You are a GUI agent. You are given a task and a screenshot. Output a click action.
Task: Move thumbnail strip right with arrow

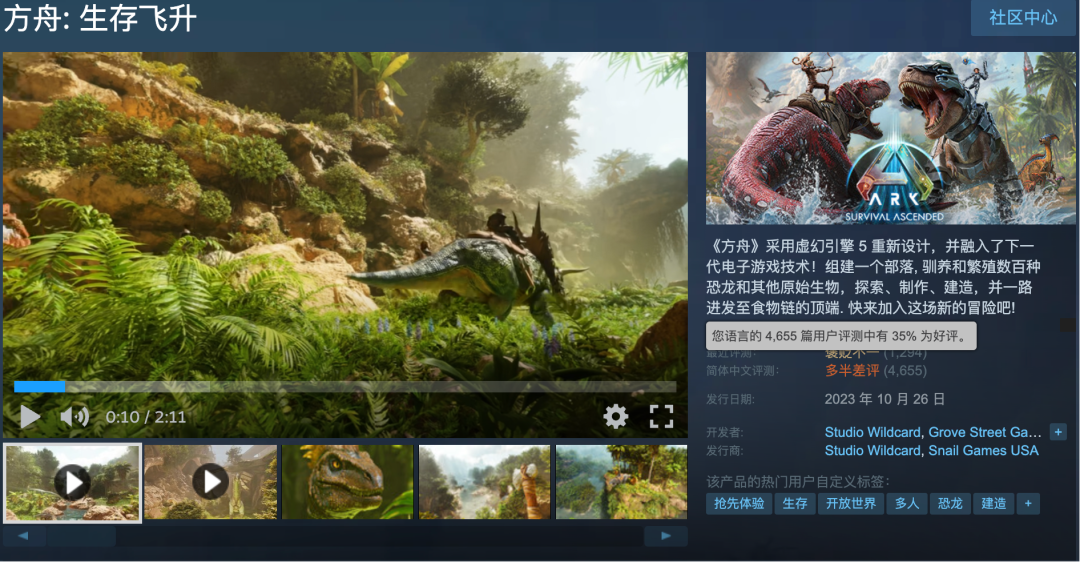coord(665,536)
